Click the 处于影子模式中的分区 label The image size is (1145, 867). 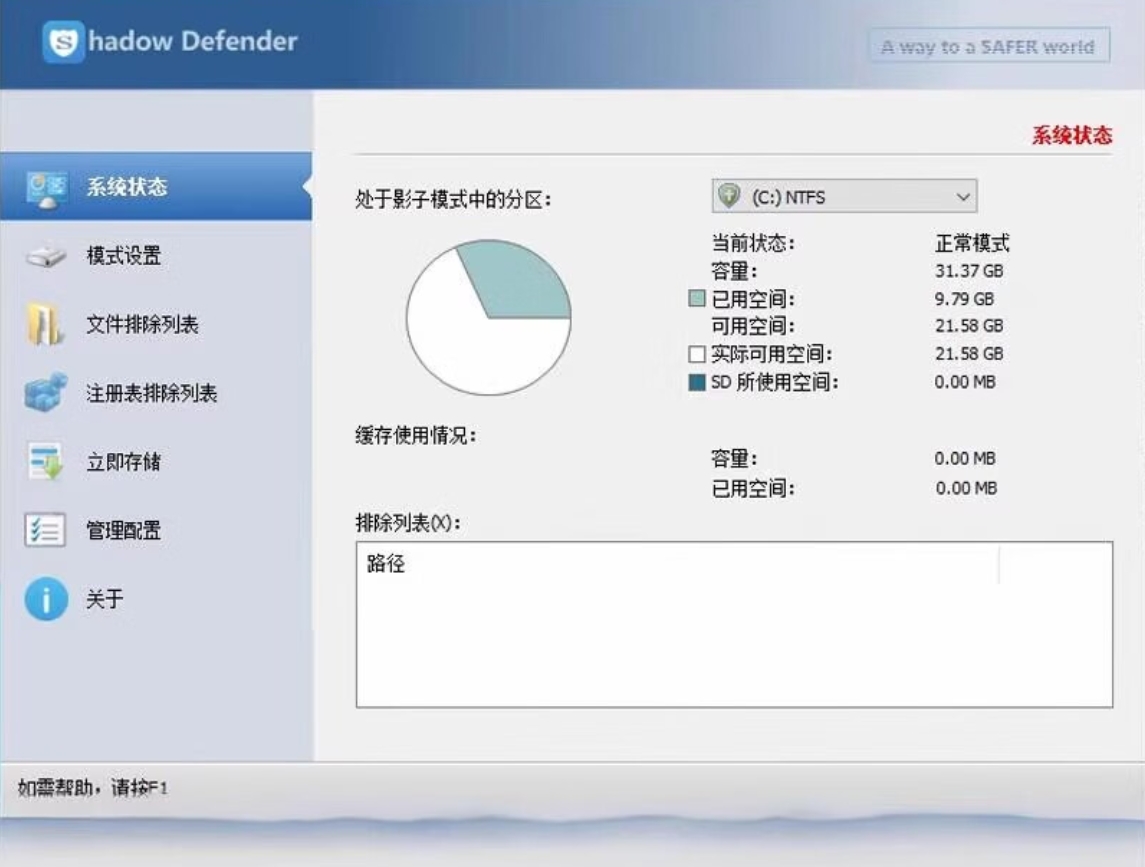[x=453, y=199]
